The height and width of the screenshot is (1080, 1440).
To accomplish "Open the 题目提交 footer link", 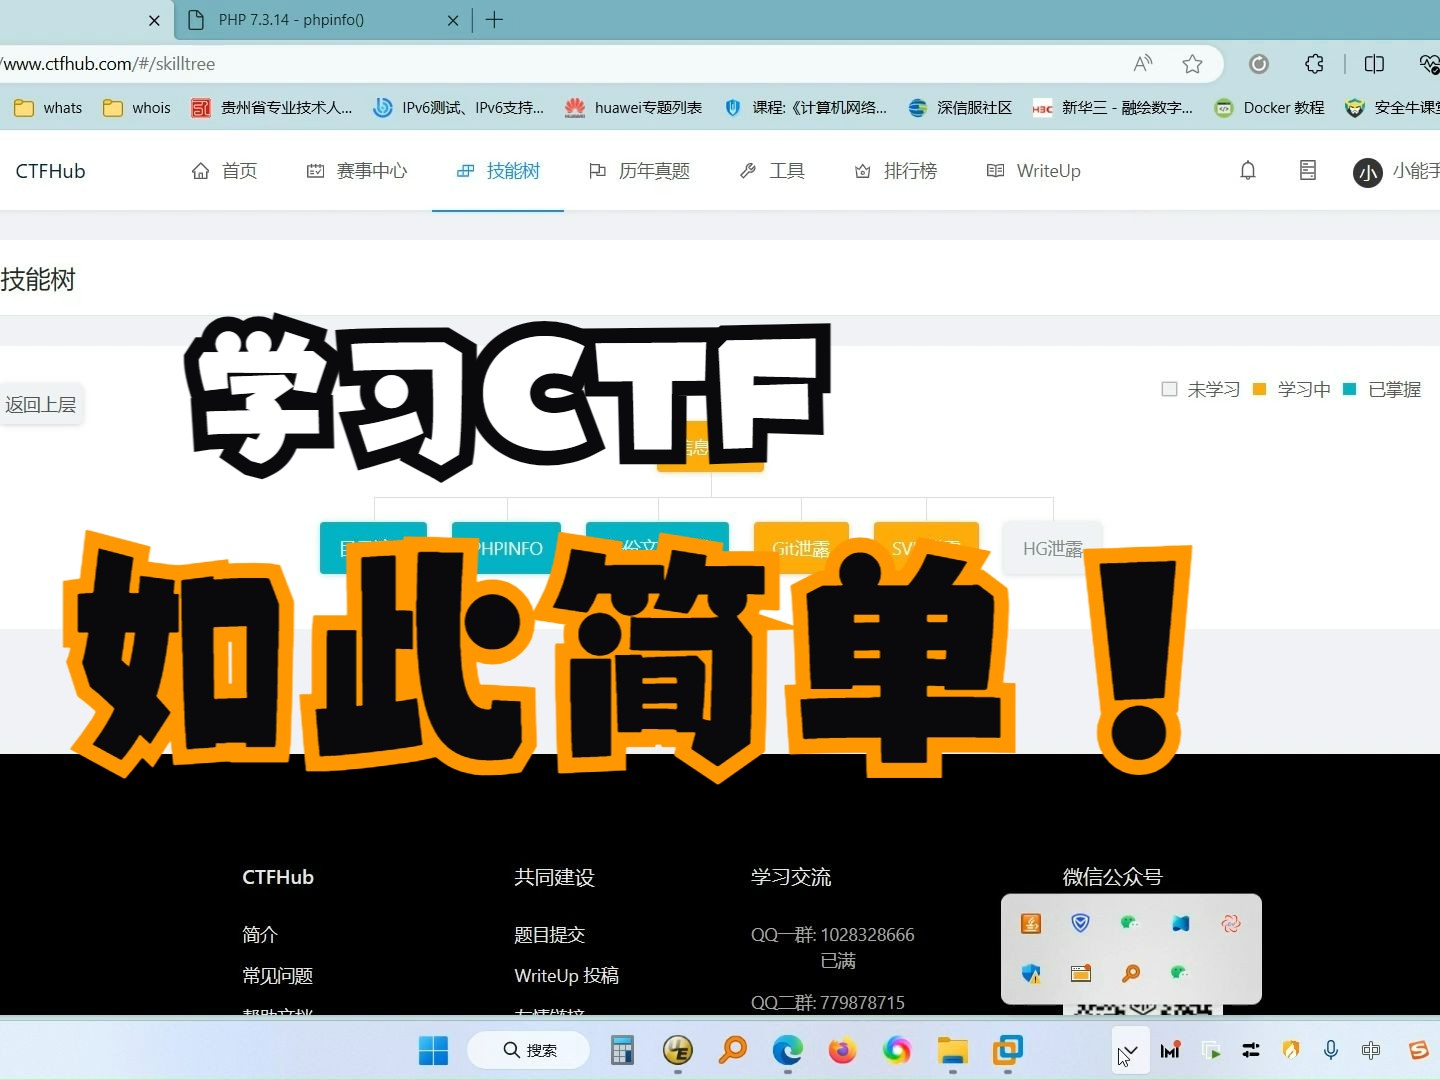I will (x=550, y=935).
